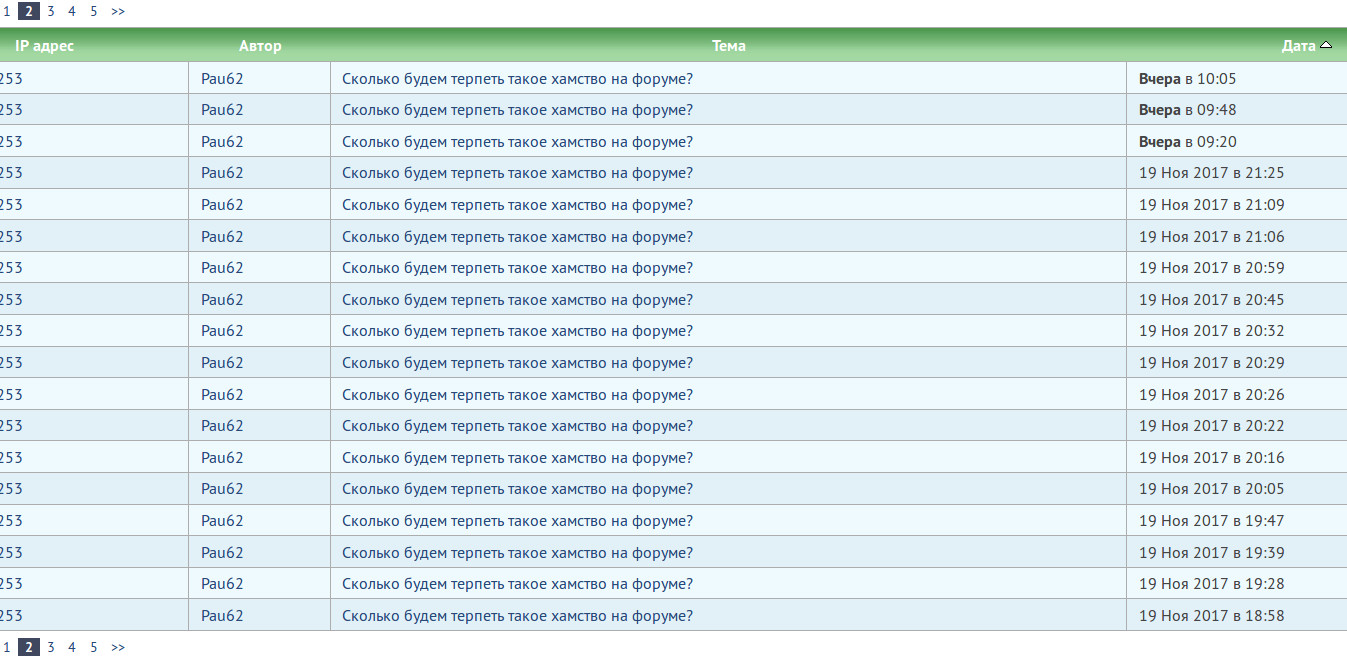The height and width of the screenshot is (659, 1347).
Task: Sort table by the Тема column header
Action: 728,46
